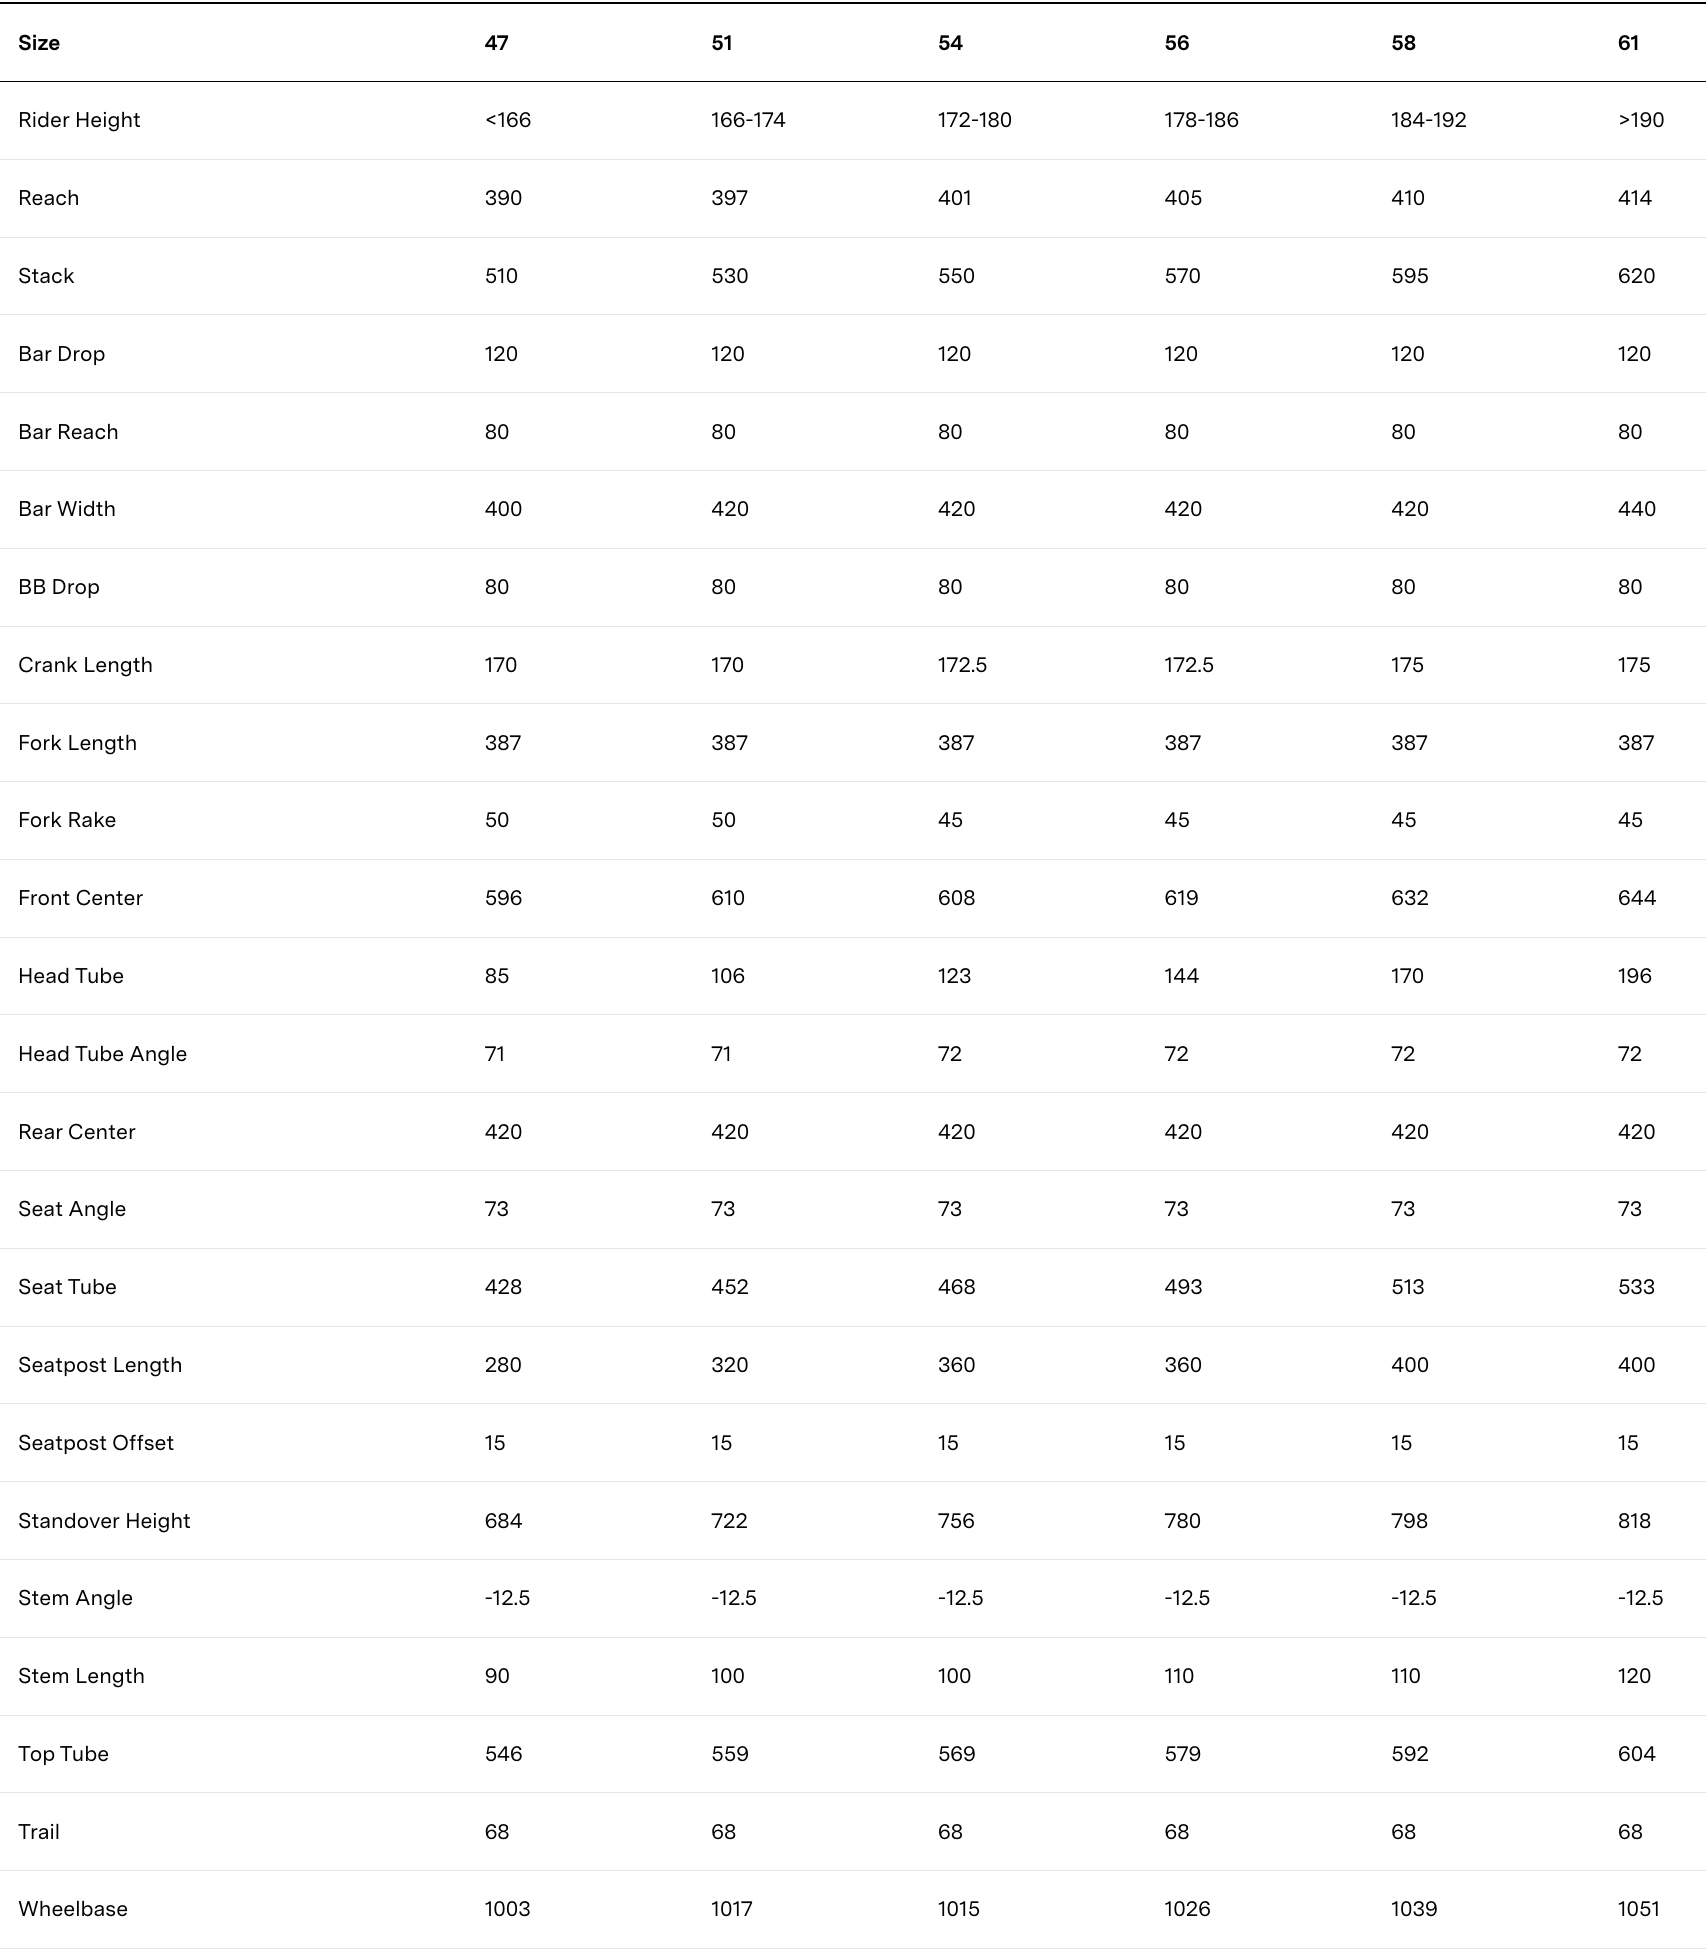
Task: Click the Seatpost Length row label
Action: [x=100, y=1365]
